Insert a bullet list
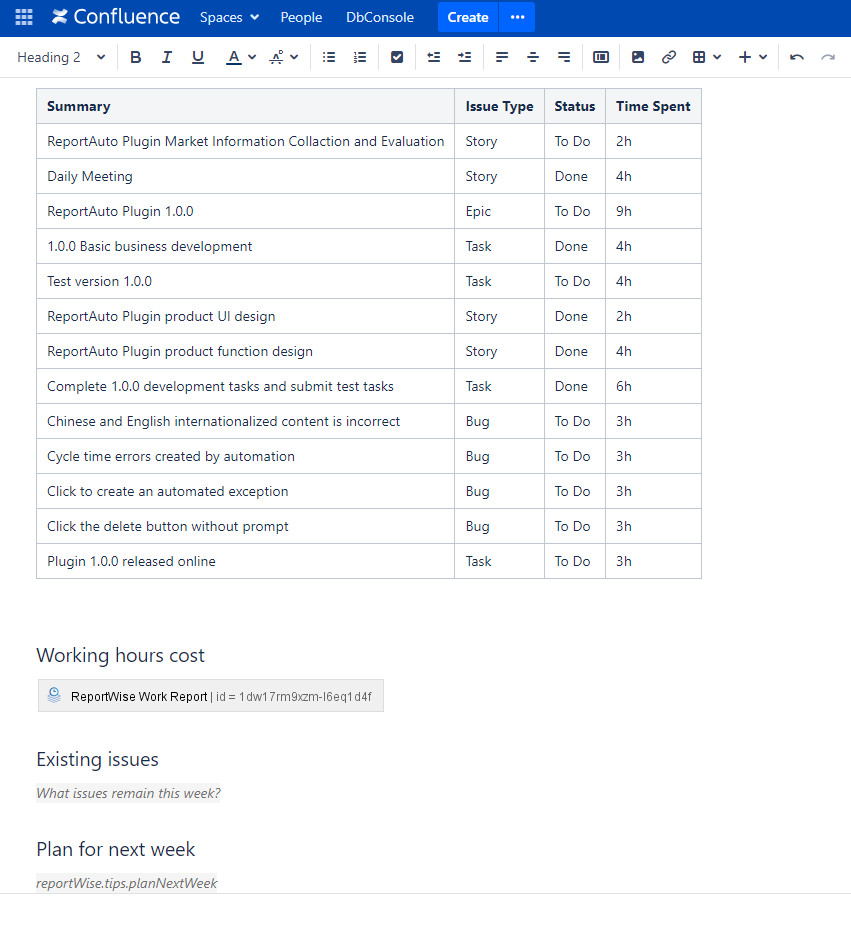This screenshot has height=930, width=851. [329, 57]
